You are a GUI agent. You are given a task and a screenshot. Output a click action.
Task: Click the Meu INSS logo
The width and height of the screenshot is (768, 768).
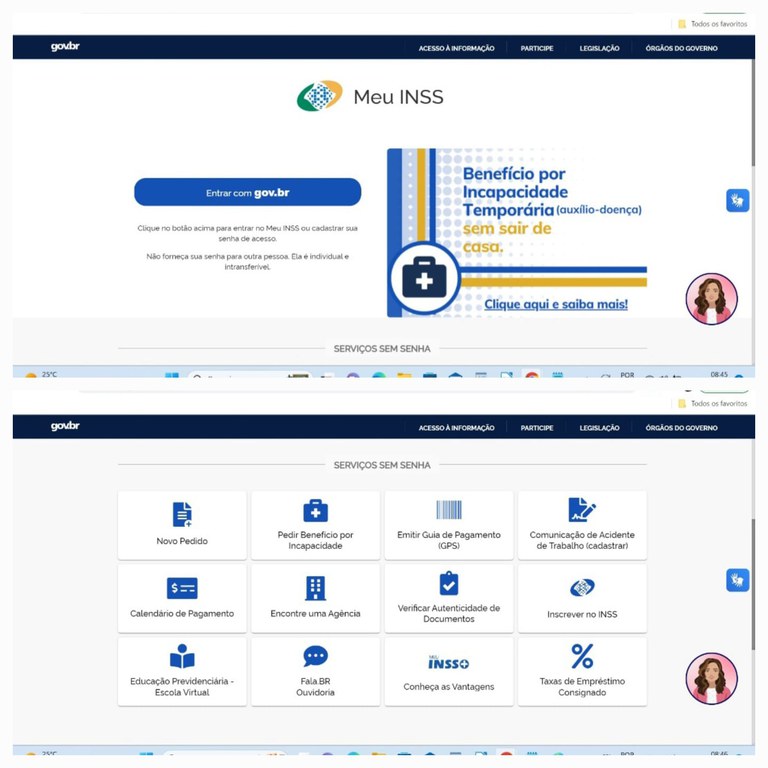click(370, 97)
